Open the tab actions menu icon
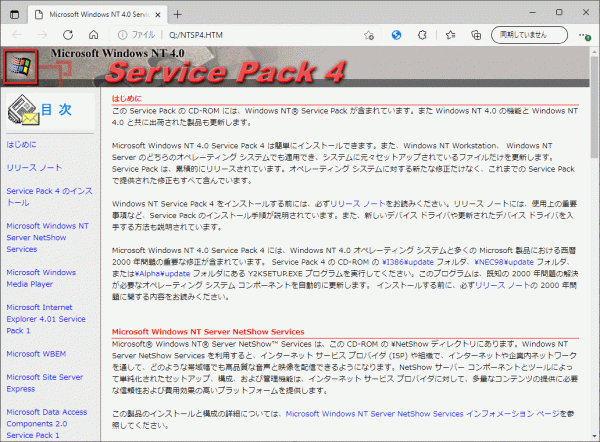 coord(14,15)
